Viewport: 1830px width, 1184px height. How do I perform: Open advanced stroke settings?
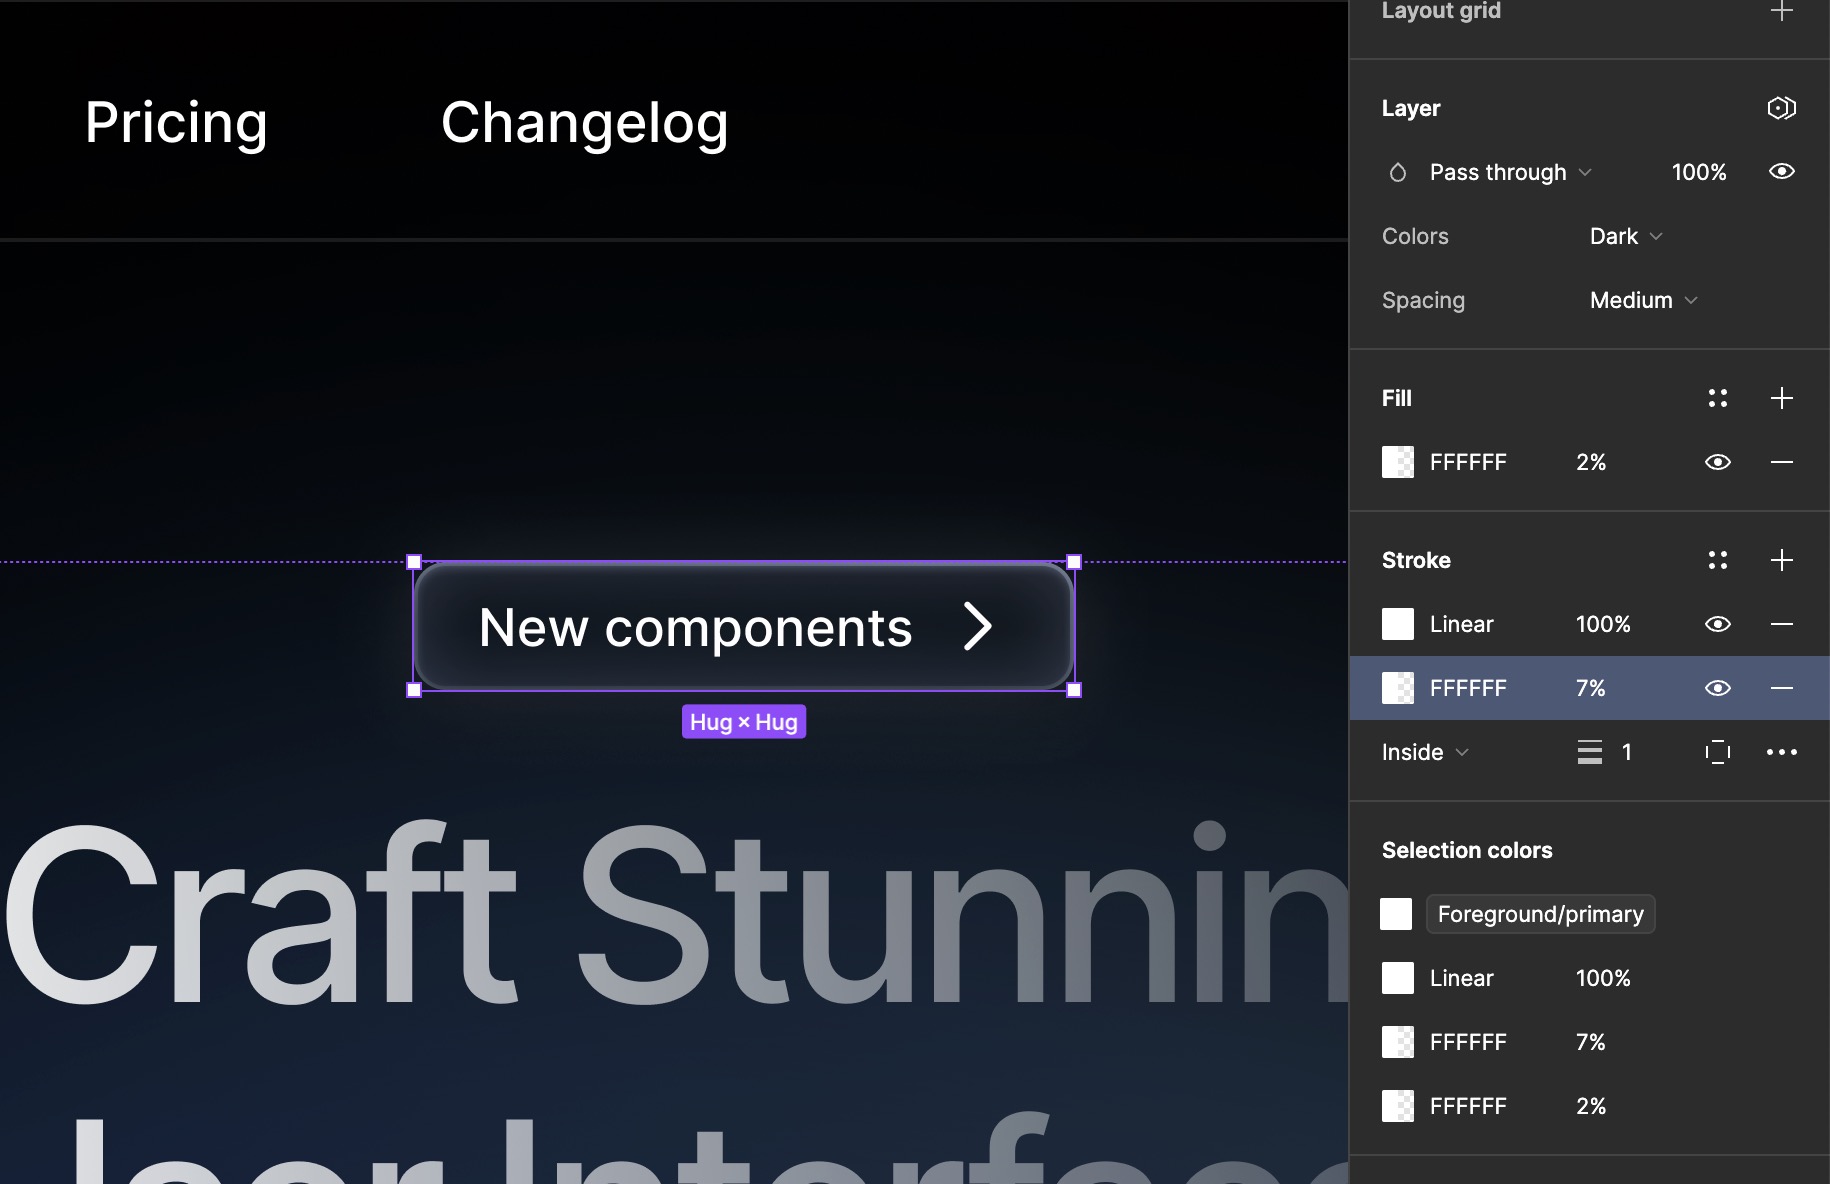coord(1719,752)
